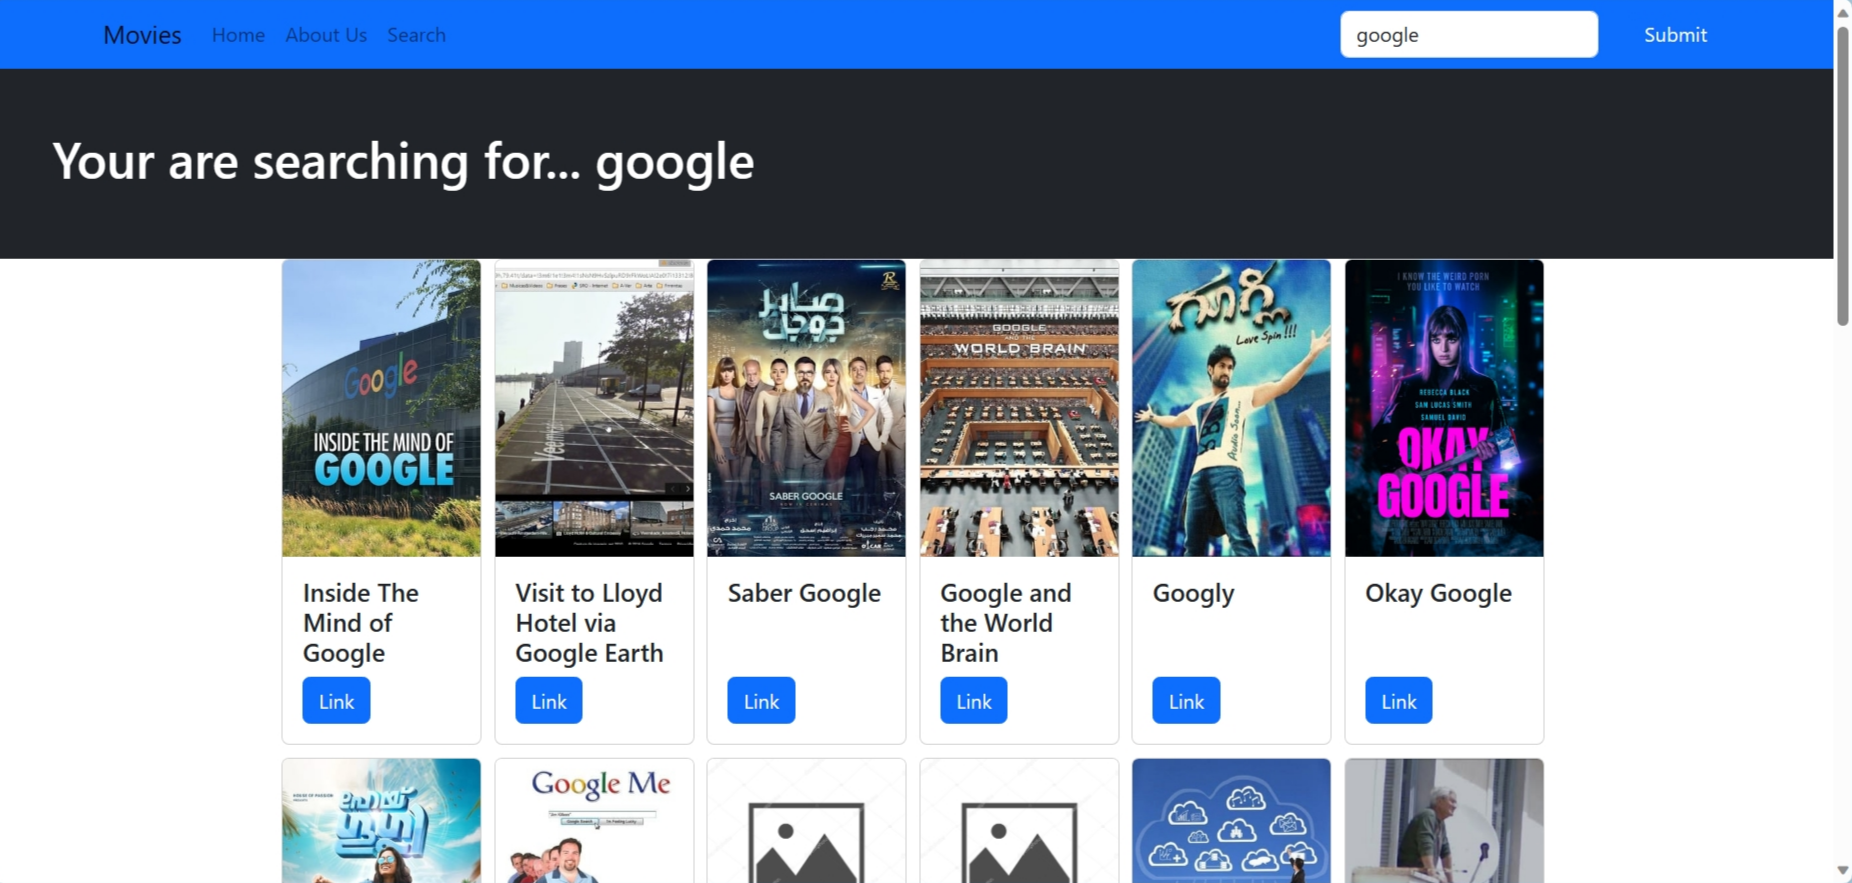Image resolution: width=1852 pixels, height=883 pixels.
Task: Open Link for Inside The Mind of Google
Action: [336, 701]
